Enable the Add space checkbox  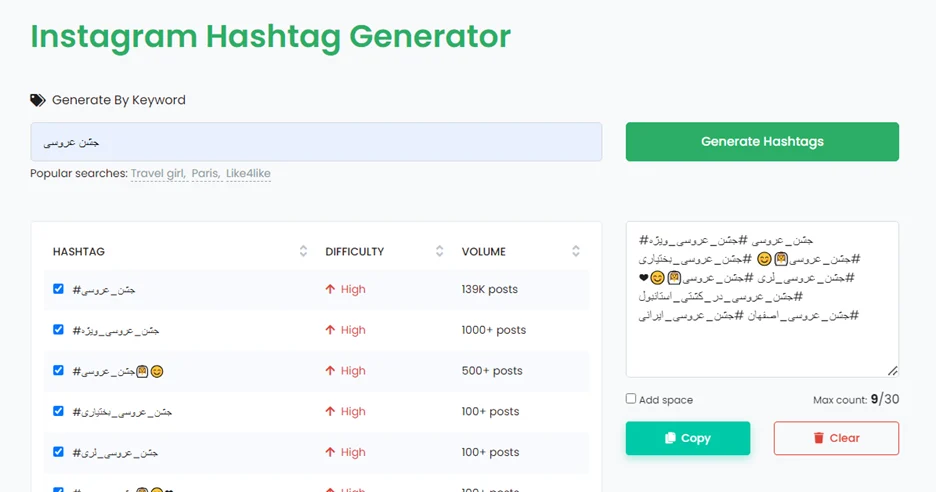pos(631,399)
